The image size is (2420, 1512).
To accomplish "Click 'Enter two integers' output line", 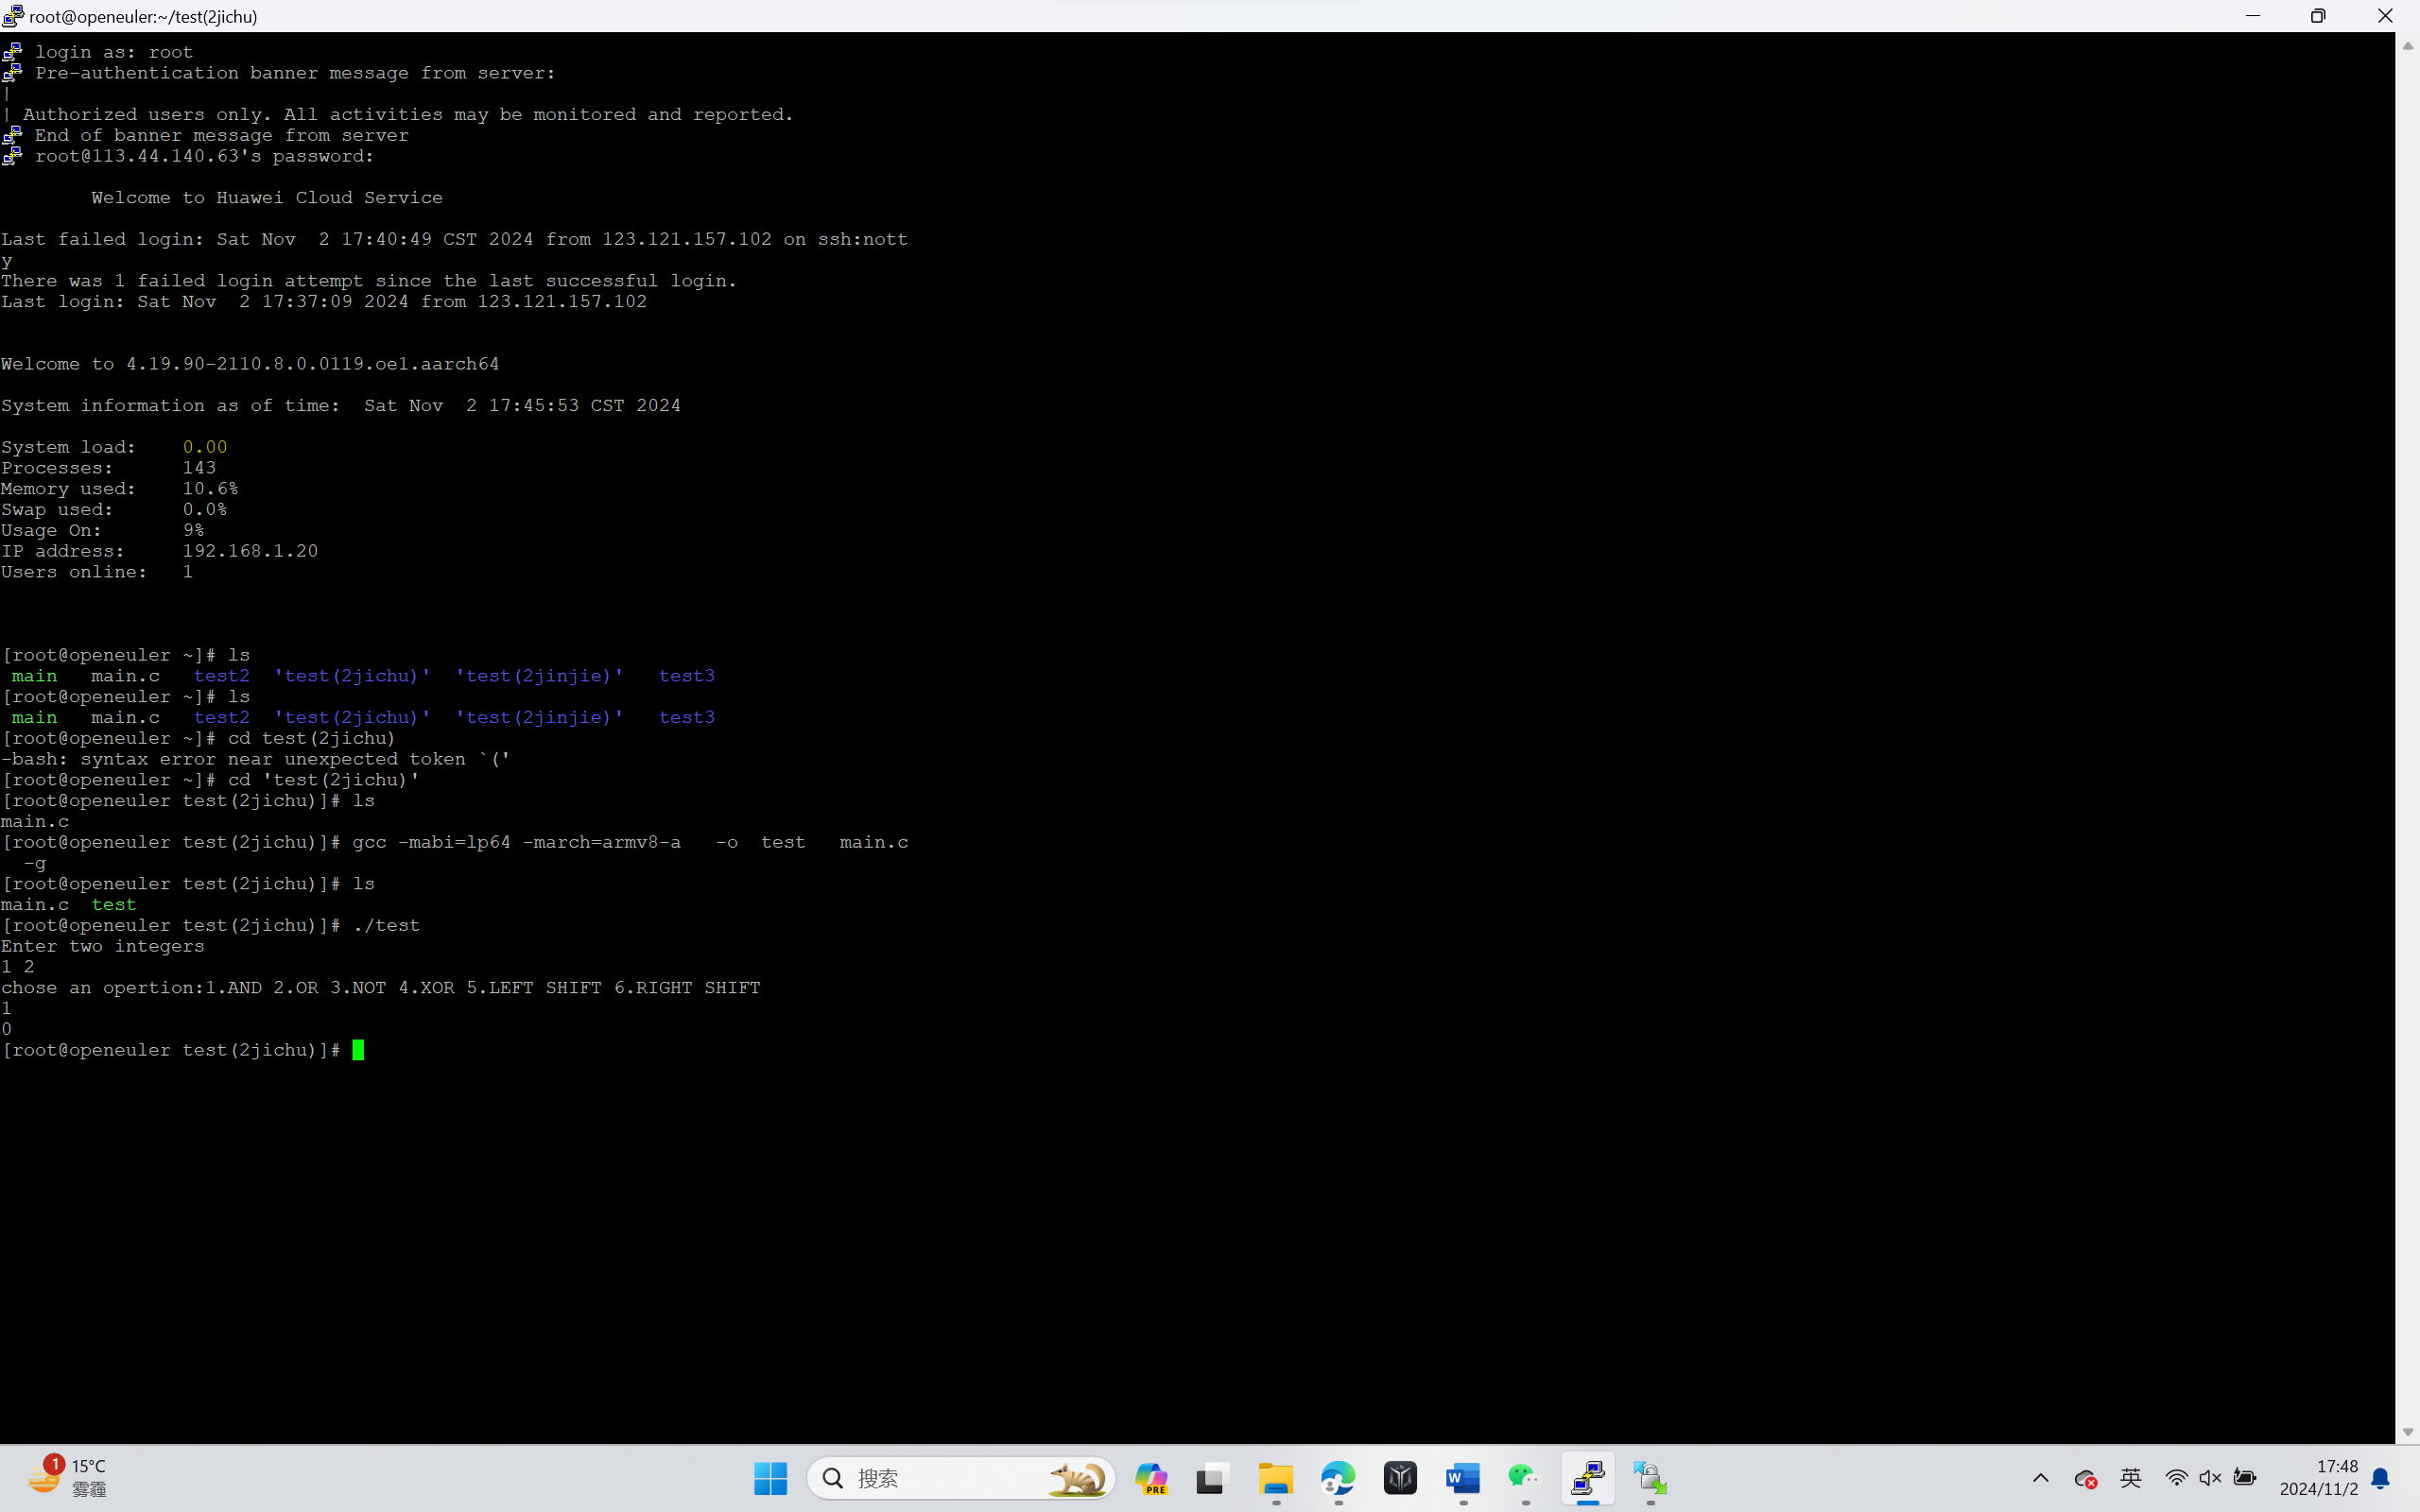I will pyautogui.click(x=103, y=946).
